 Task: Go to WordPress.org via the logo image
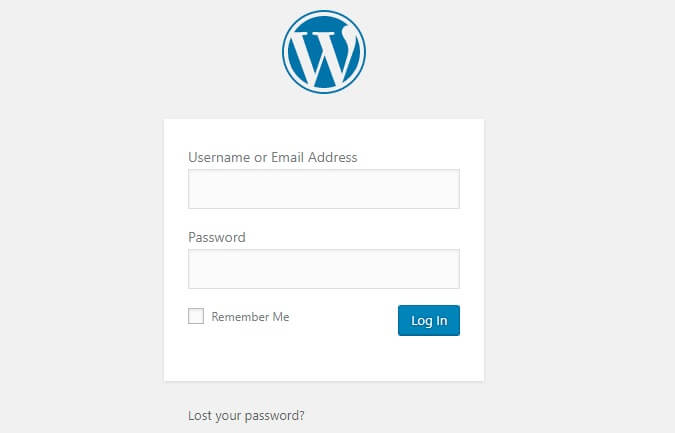324,52
